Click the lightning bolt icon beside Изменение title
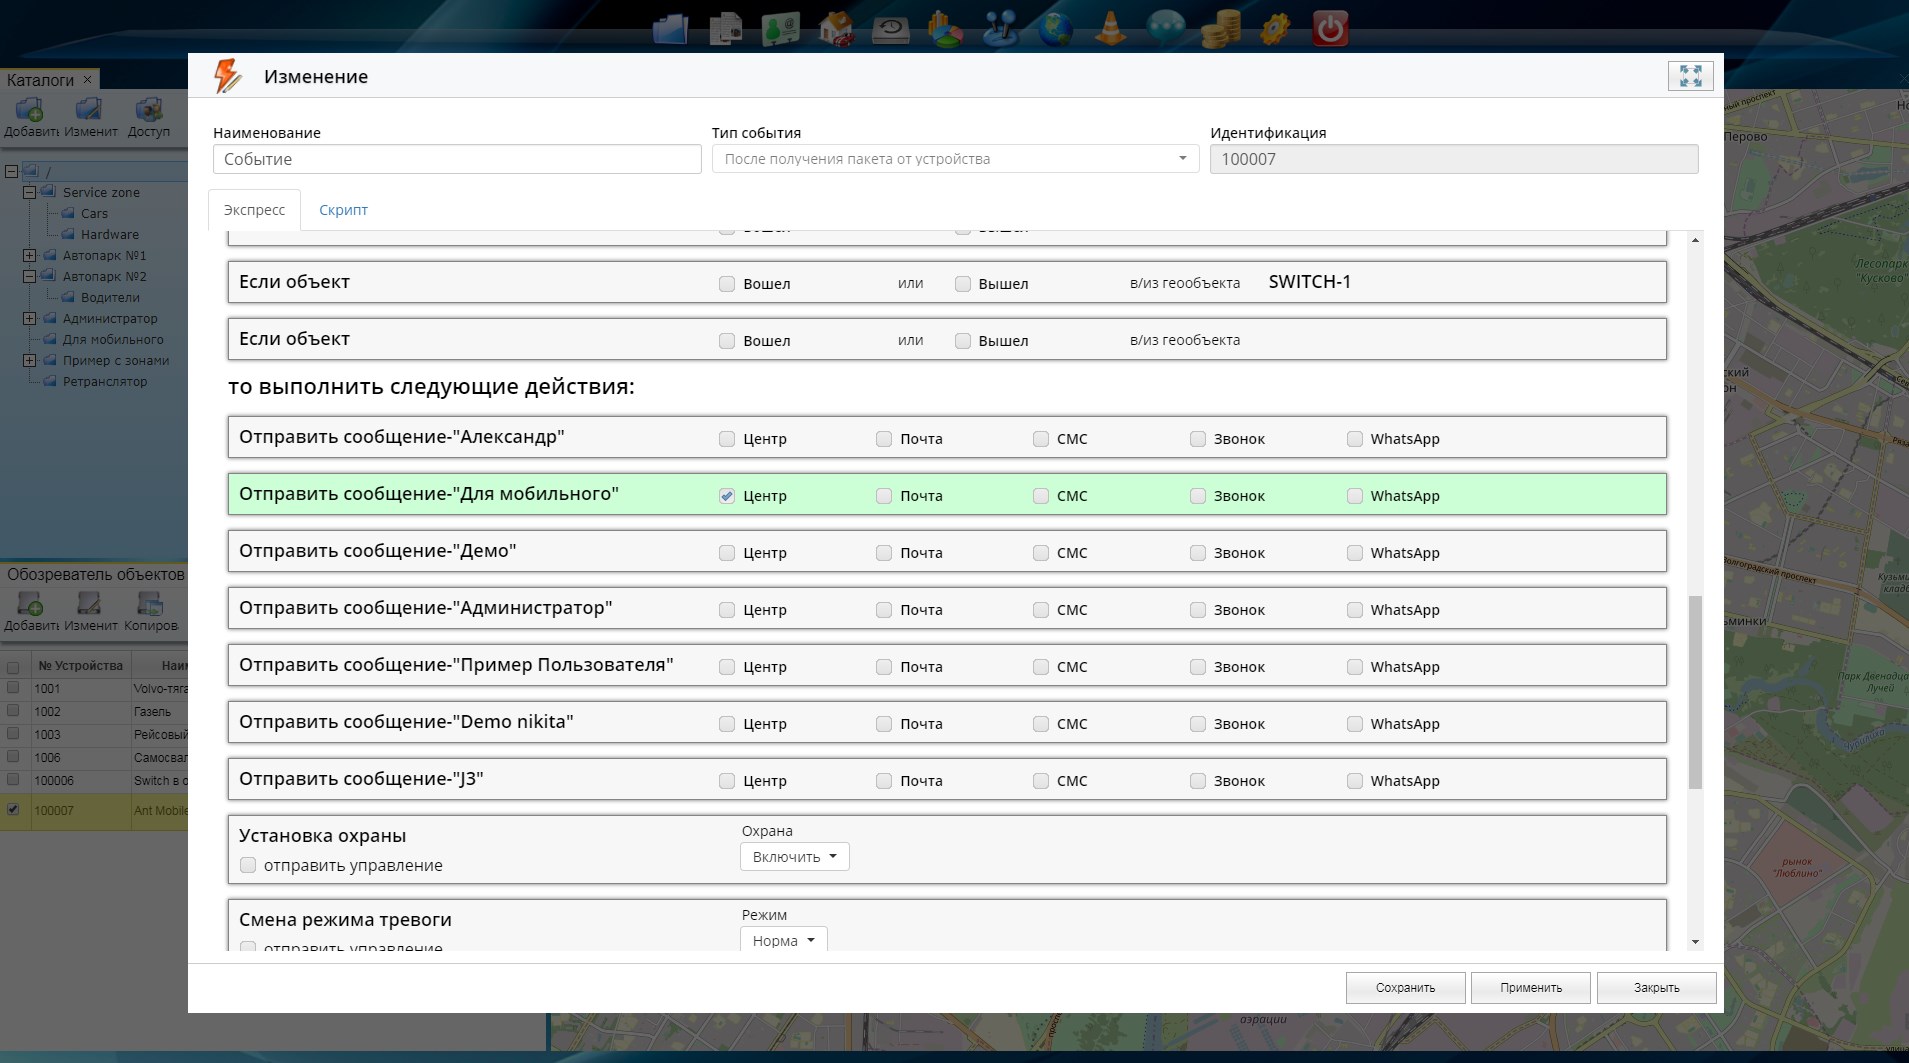This screenshot has width=1909, height=1063. pos(229,76)
